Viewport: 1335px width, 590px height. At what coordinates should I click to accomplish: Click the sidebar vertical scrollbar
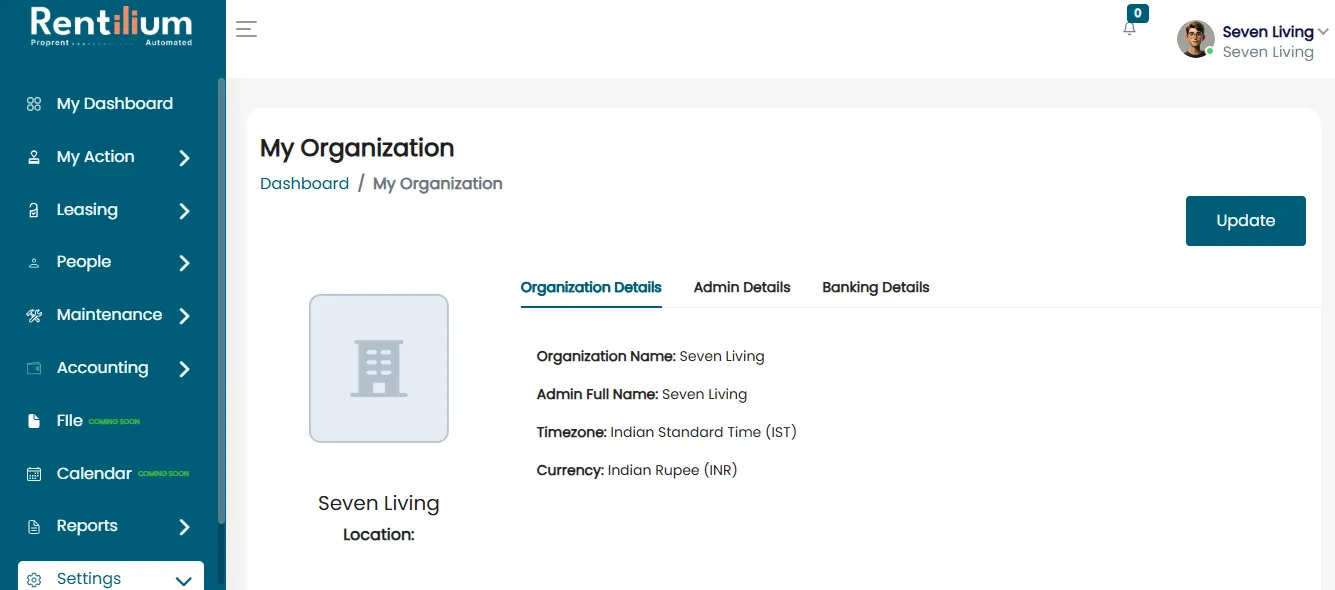[x=221, y=300]
